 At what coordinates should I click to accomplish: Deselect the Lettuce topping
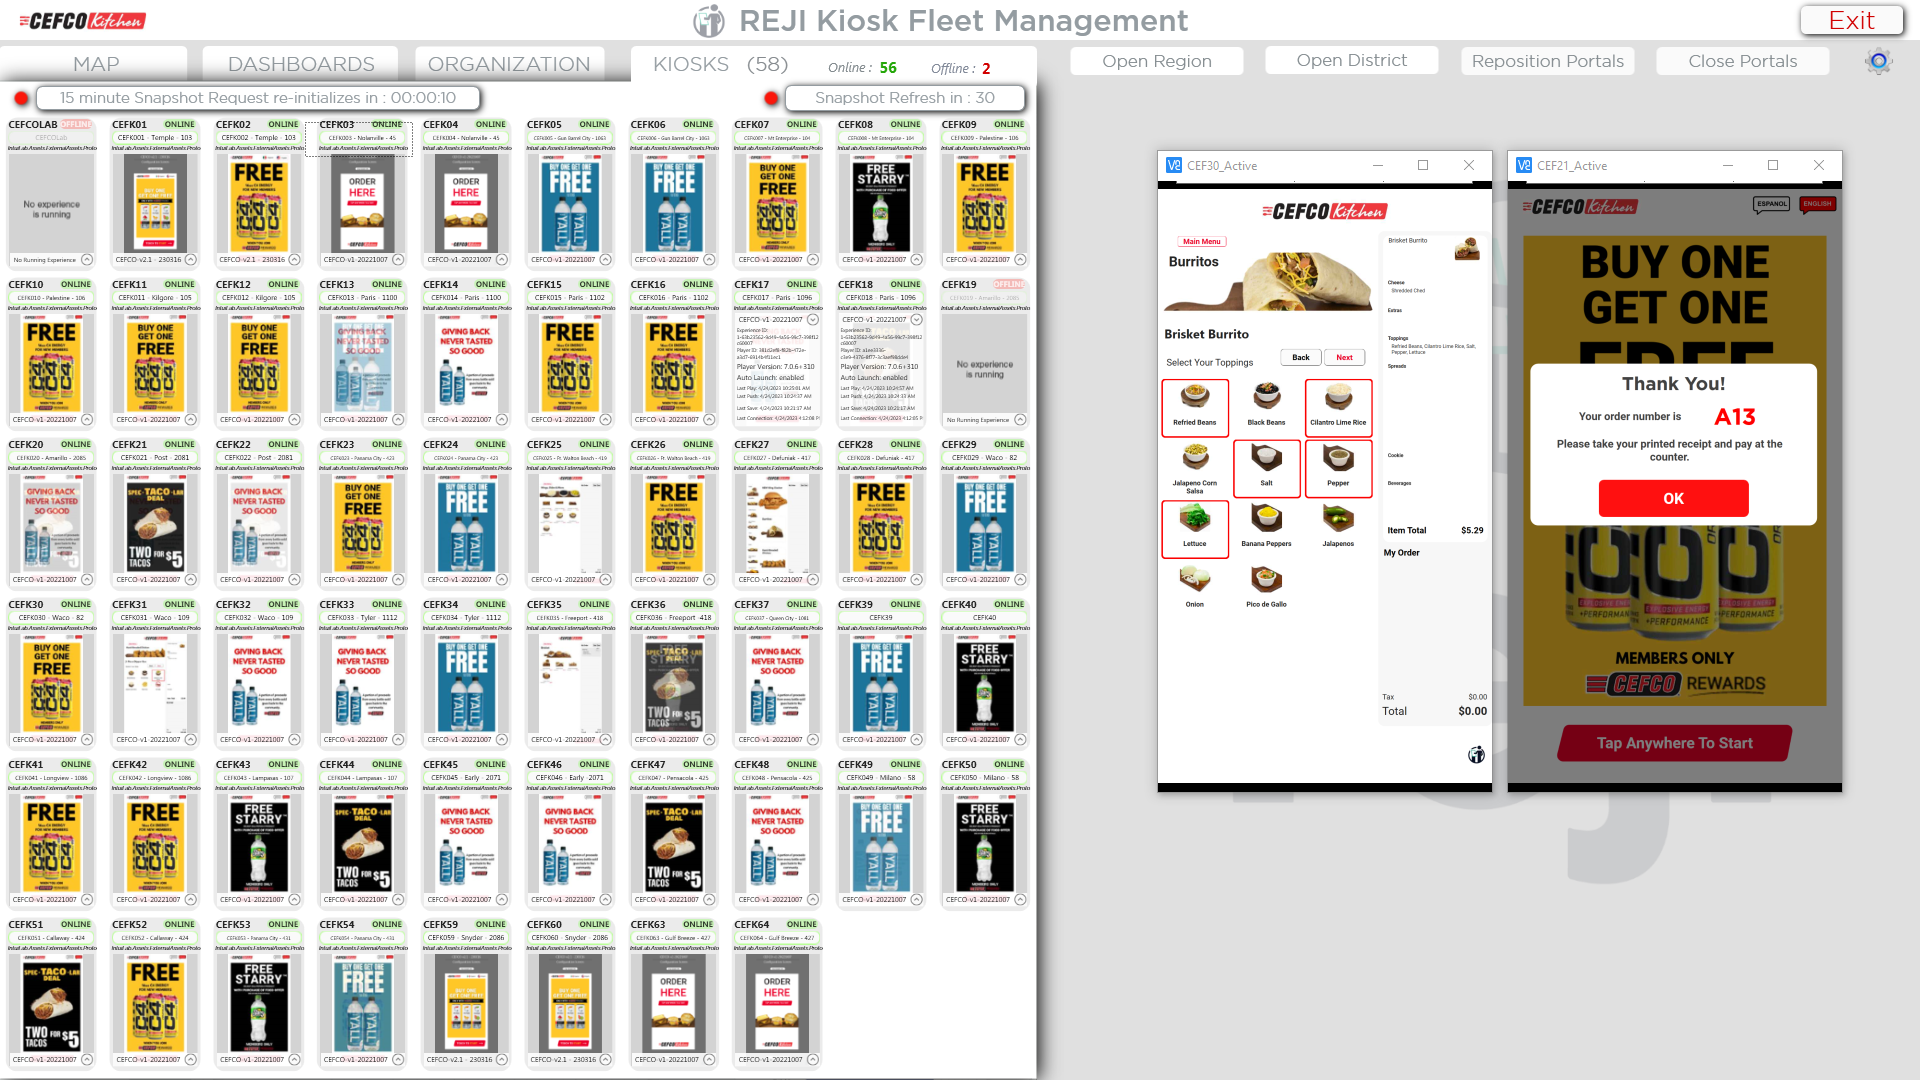1195,529
